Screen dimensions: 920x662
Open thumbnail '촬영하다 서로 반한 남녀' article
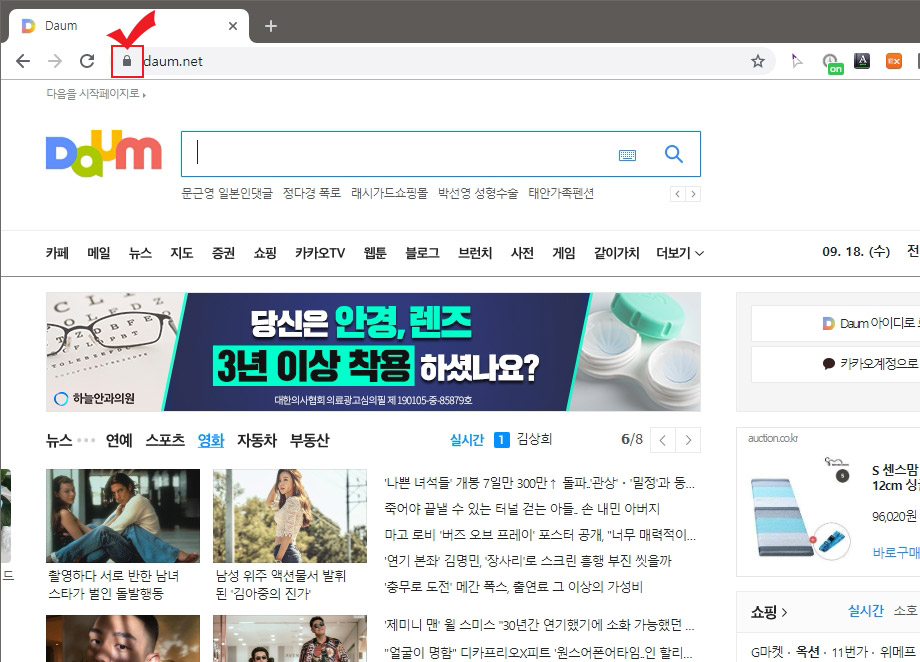tap(123, 516)
